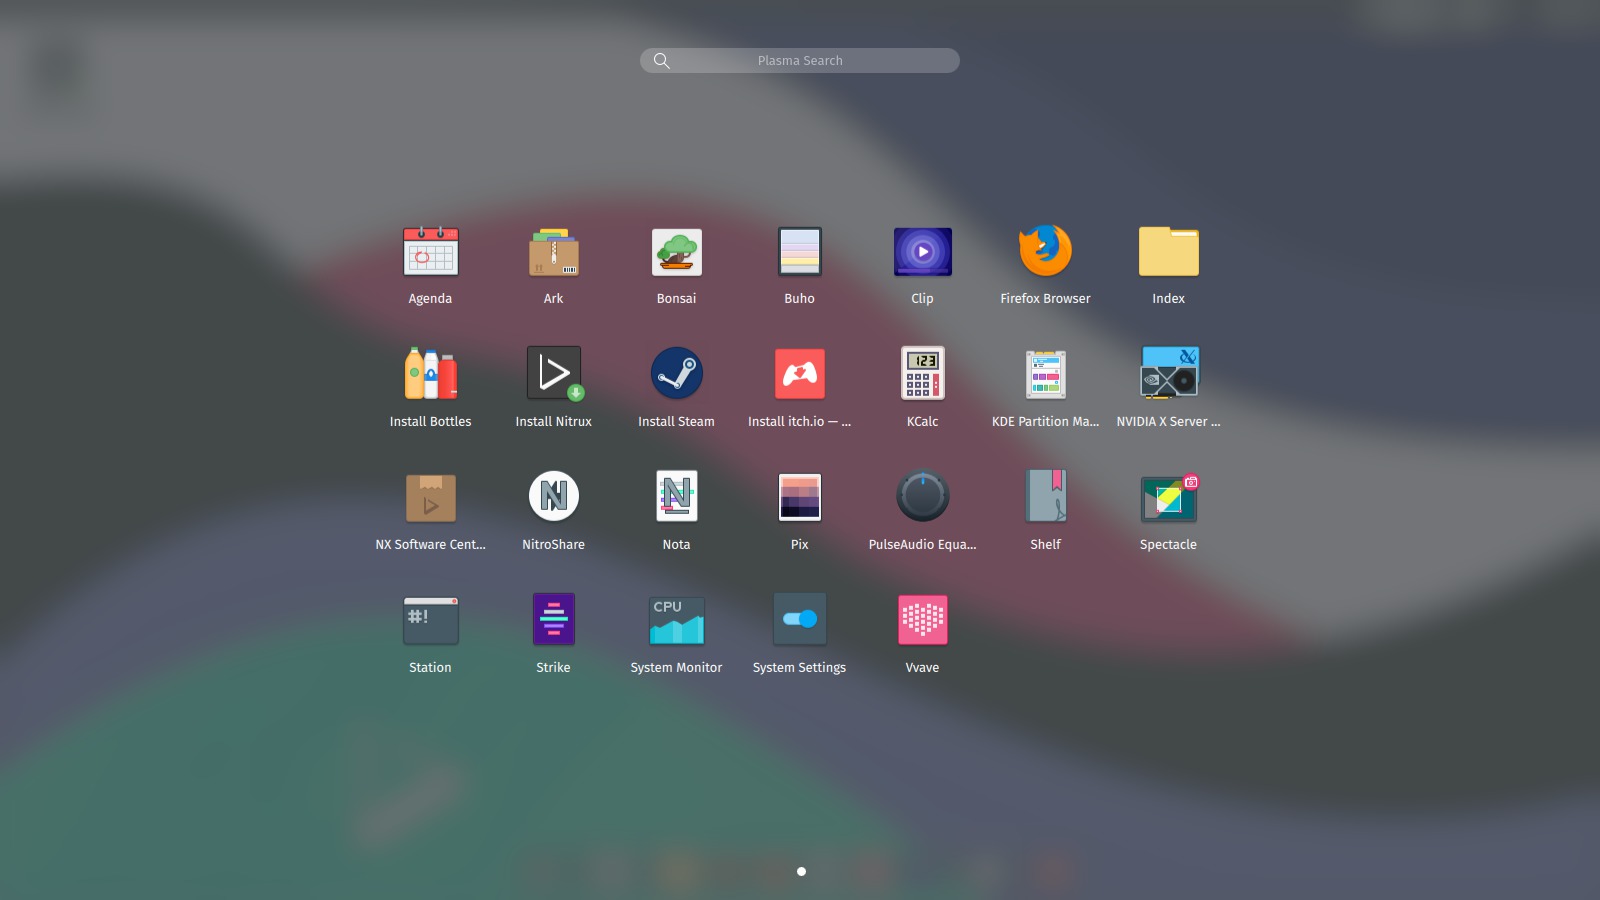Open the Clip video player

coord(922,252)
